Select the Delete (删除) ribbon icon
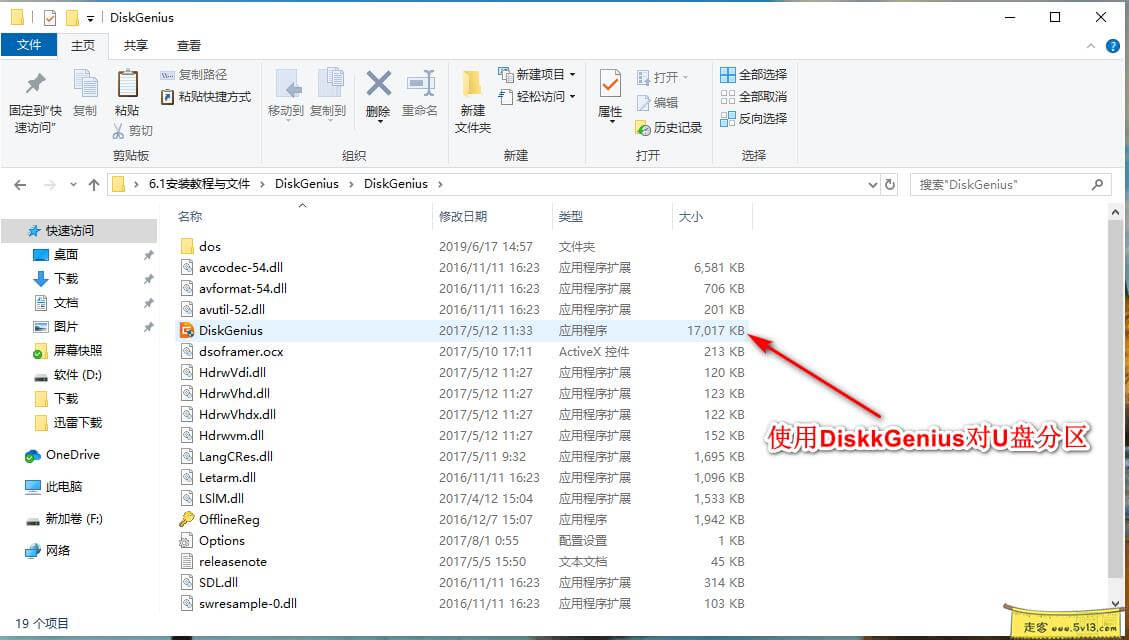This screenshot has width=1129, height=640. click(x=378, y=95)
